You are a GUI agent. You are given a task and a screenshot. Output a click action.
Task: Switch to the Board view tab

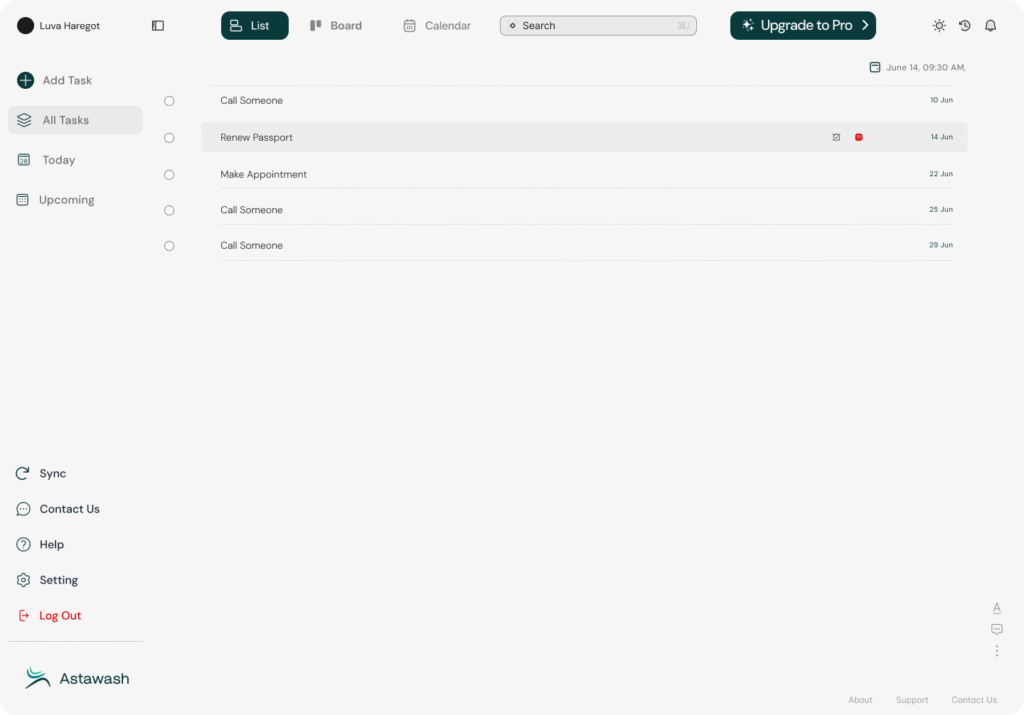(336, 26)
